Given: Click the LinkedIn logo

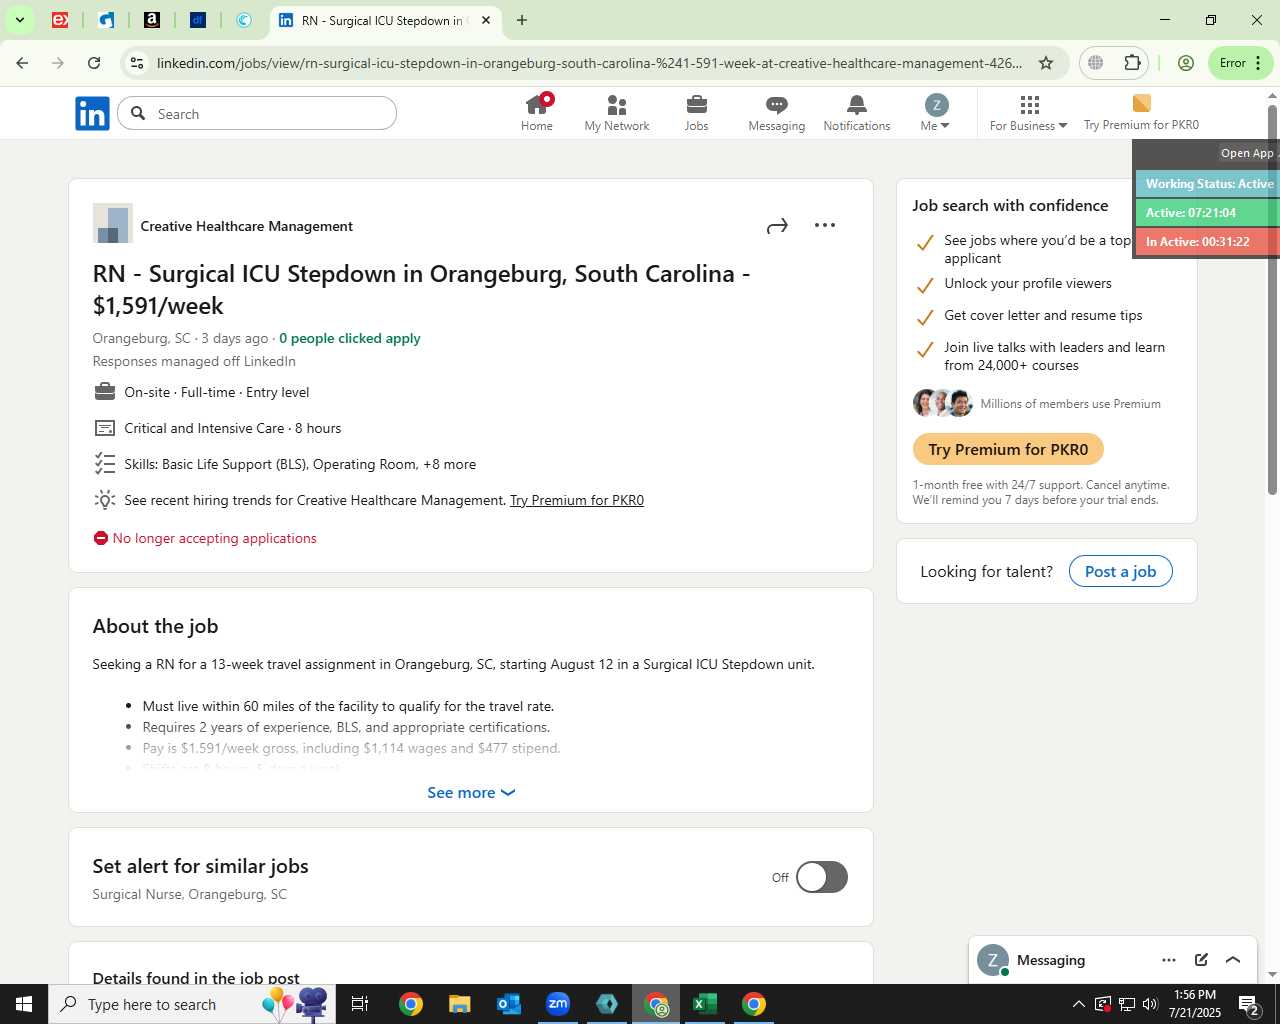Looking at the screenshot, I should tap(92, 114).
